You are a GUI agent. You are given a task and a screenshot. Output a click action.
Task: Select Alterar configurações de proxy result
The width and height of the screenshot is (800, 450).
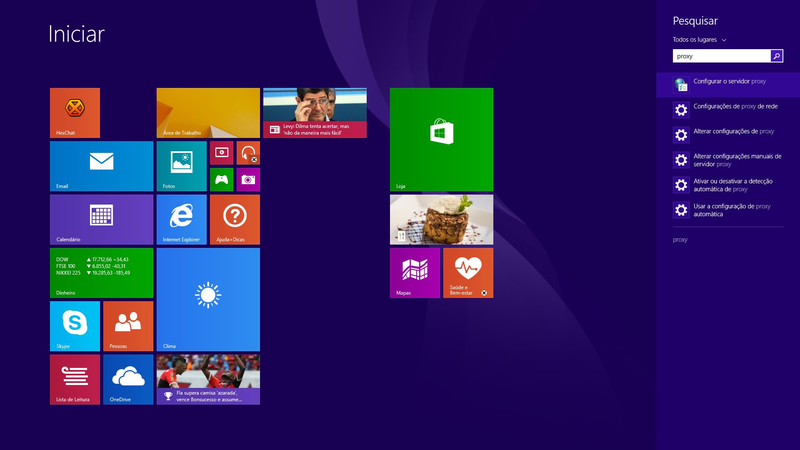[728, 135]
